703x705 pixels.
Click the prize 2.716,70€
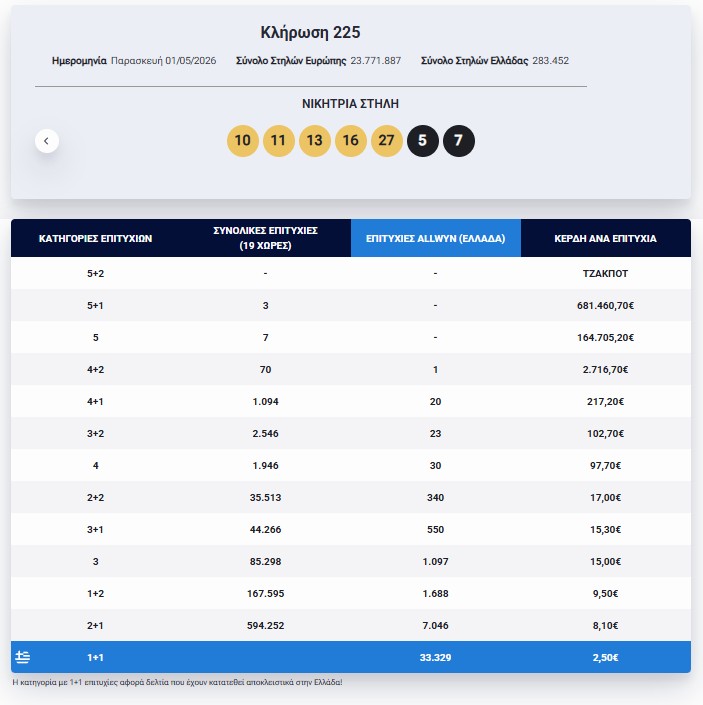pos(605,370)
